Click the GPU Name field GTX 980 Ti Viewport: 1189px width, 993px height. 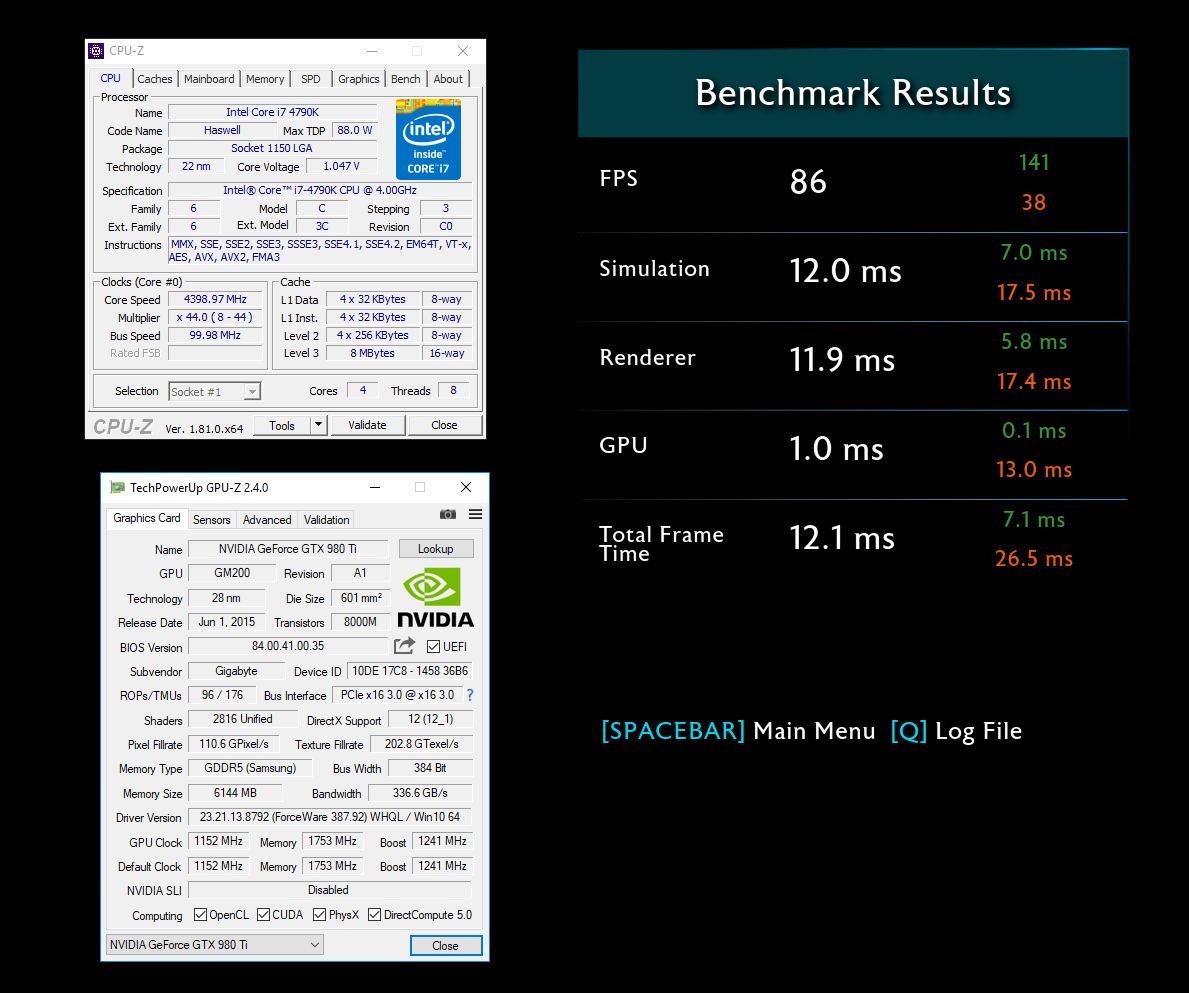pos(288,549)
